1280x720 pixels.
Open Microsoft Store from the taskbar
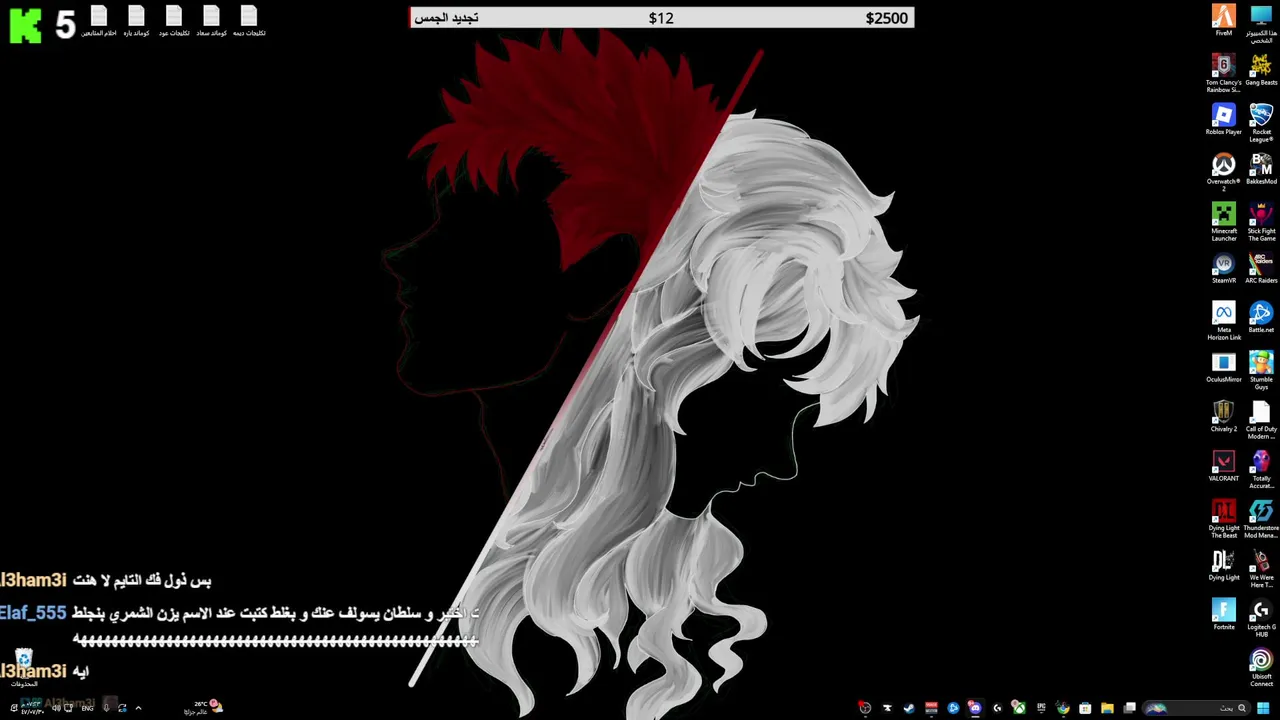click(1085, 708)
